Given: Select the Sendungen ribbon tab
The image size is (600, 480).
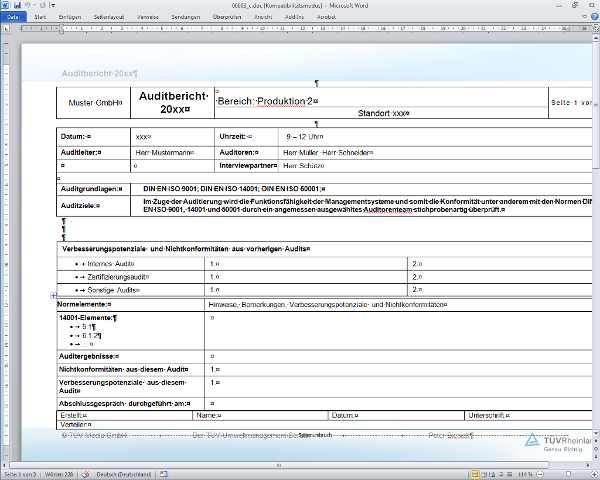Looking at the screenshot, I should (185, 17).
